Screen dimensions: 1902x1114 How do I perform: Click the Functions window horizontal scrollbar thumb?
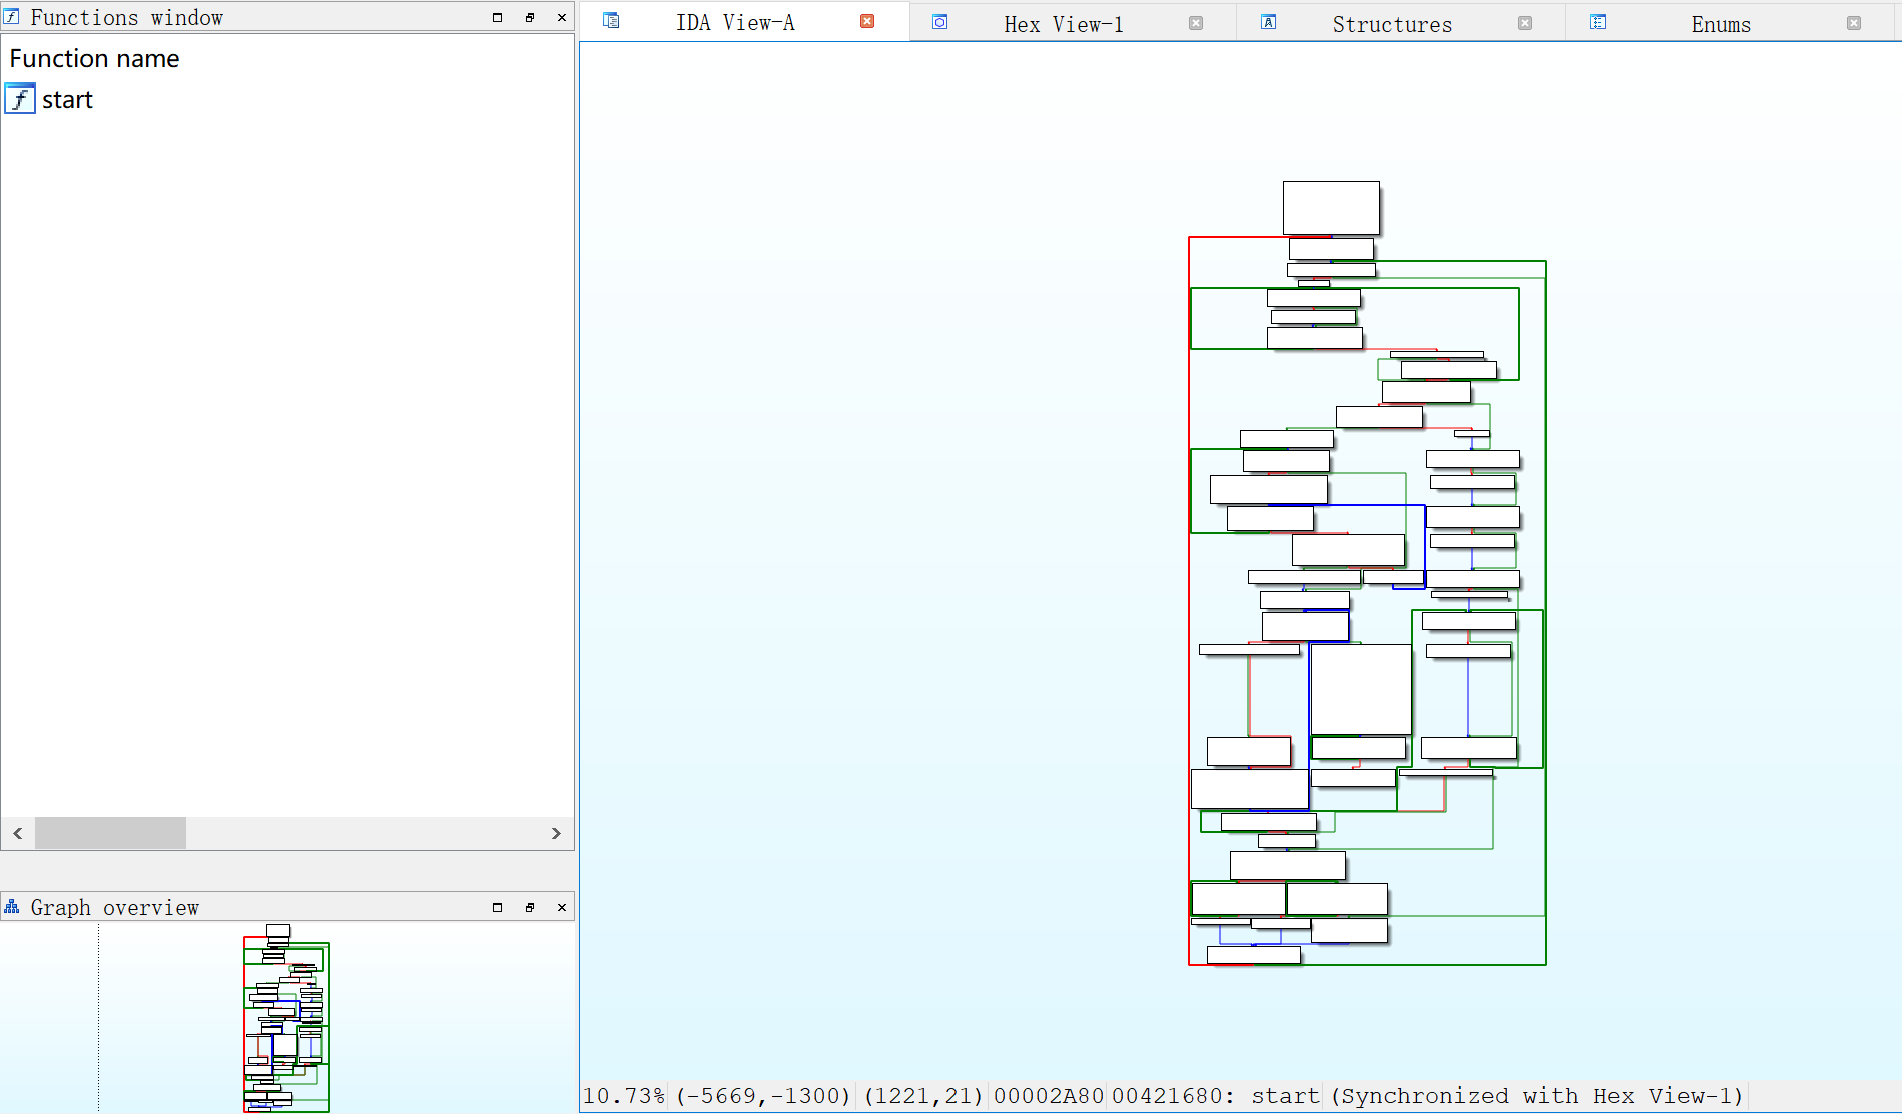110,833
